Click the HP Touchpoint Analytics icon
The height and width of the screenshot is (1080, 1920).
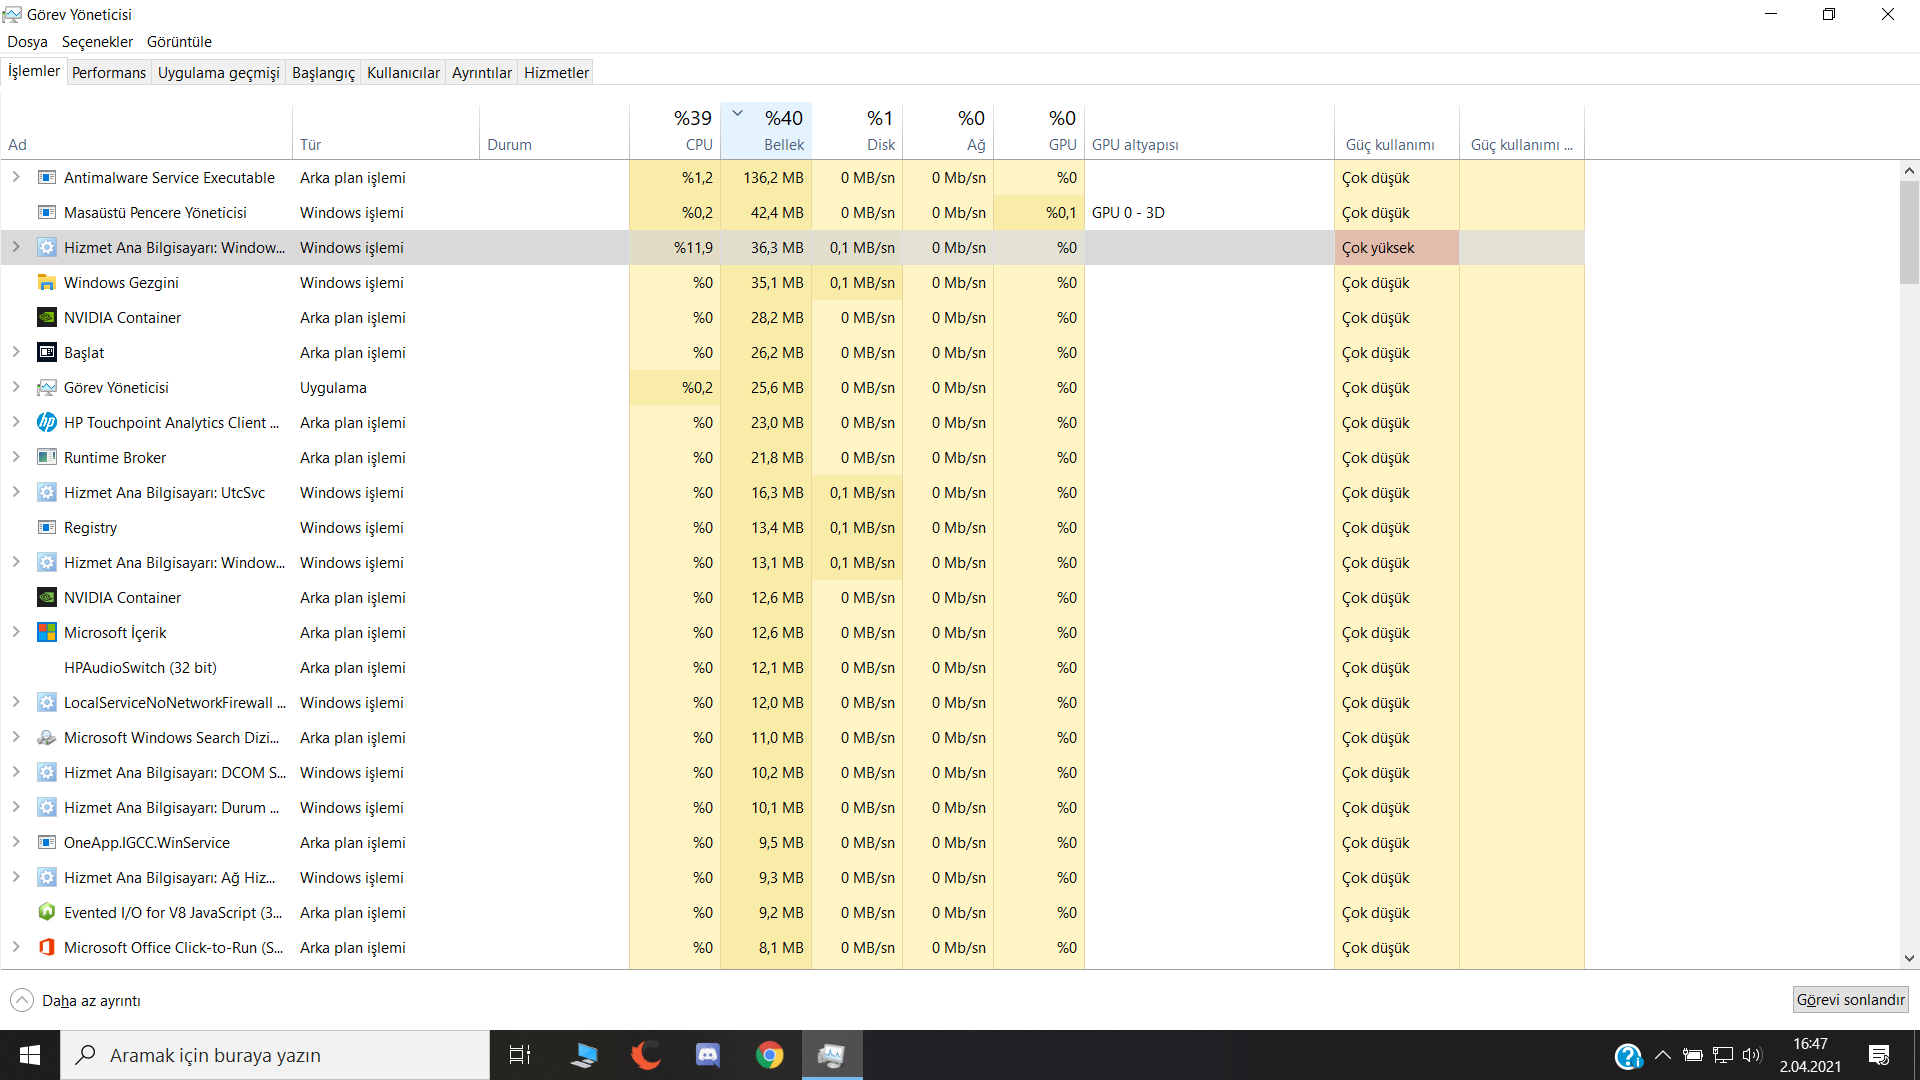(46, 423)
